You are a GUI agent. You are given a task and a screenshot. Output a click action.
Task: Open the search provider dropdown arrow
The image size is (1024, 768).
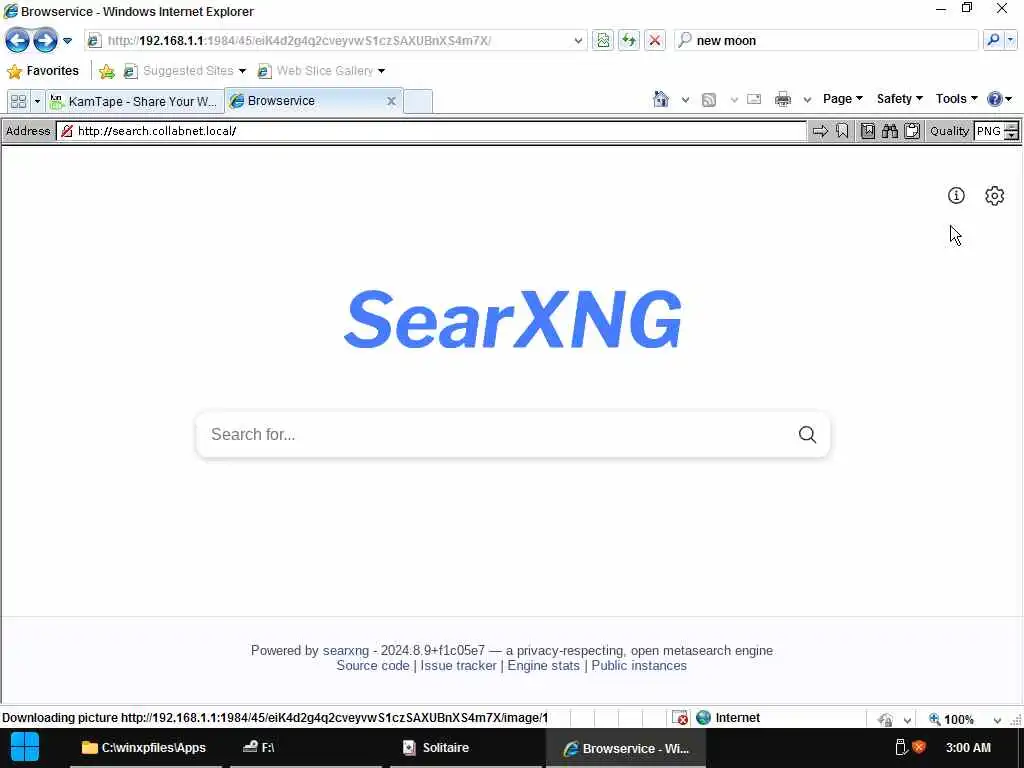click(1010, 40)
